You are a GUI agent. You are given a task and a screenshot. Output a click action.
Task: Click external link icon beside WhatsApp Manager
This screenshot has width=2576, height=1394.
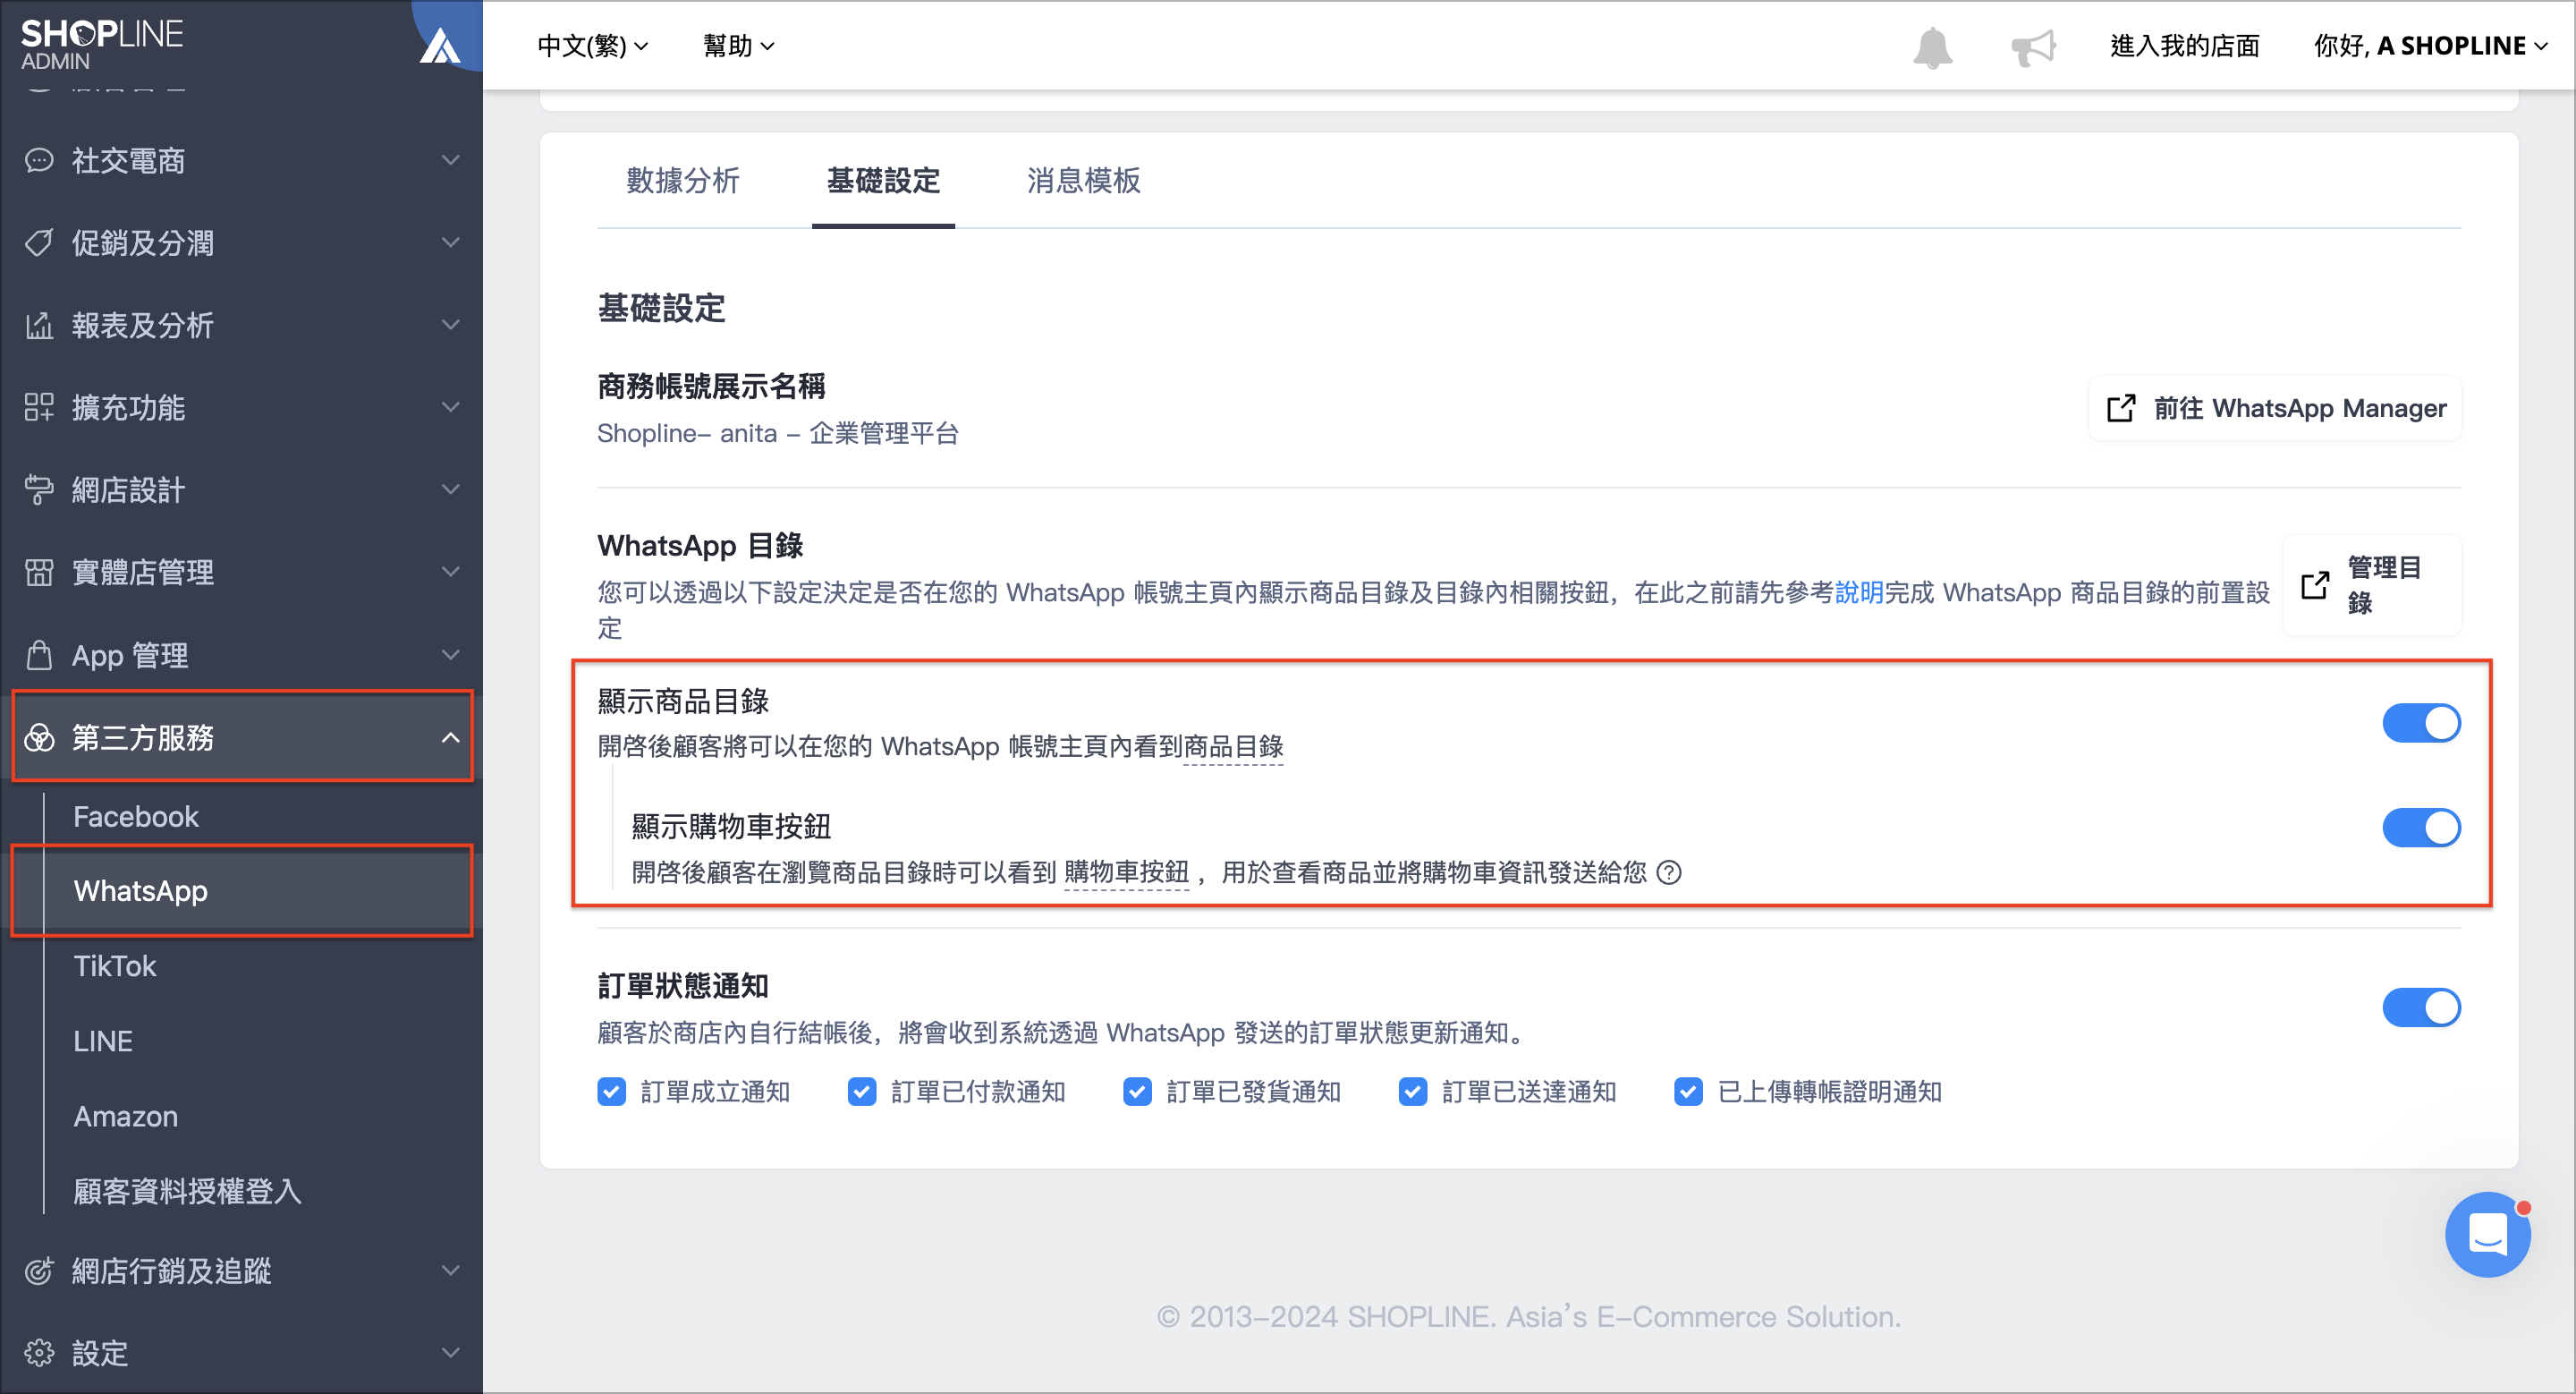pyautogui.click(x=2121, y=408)
